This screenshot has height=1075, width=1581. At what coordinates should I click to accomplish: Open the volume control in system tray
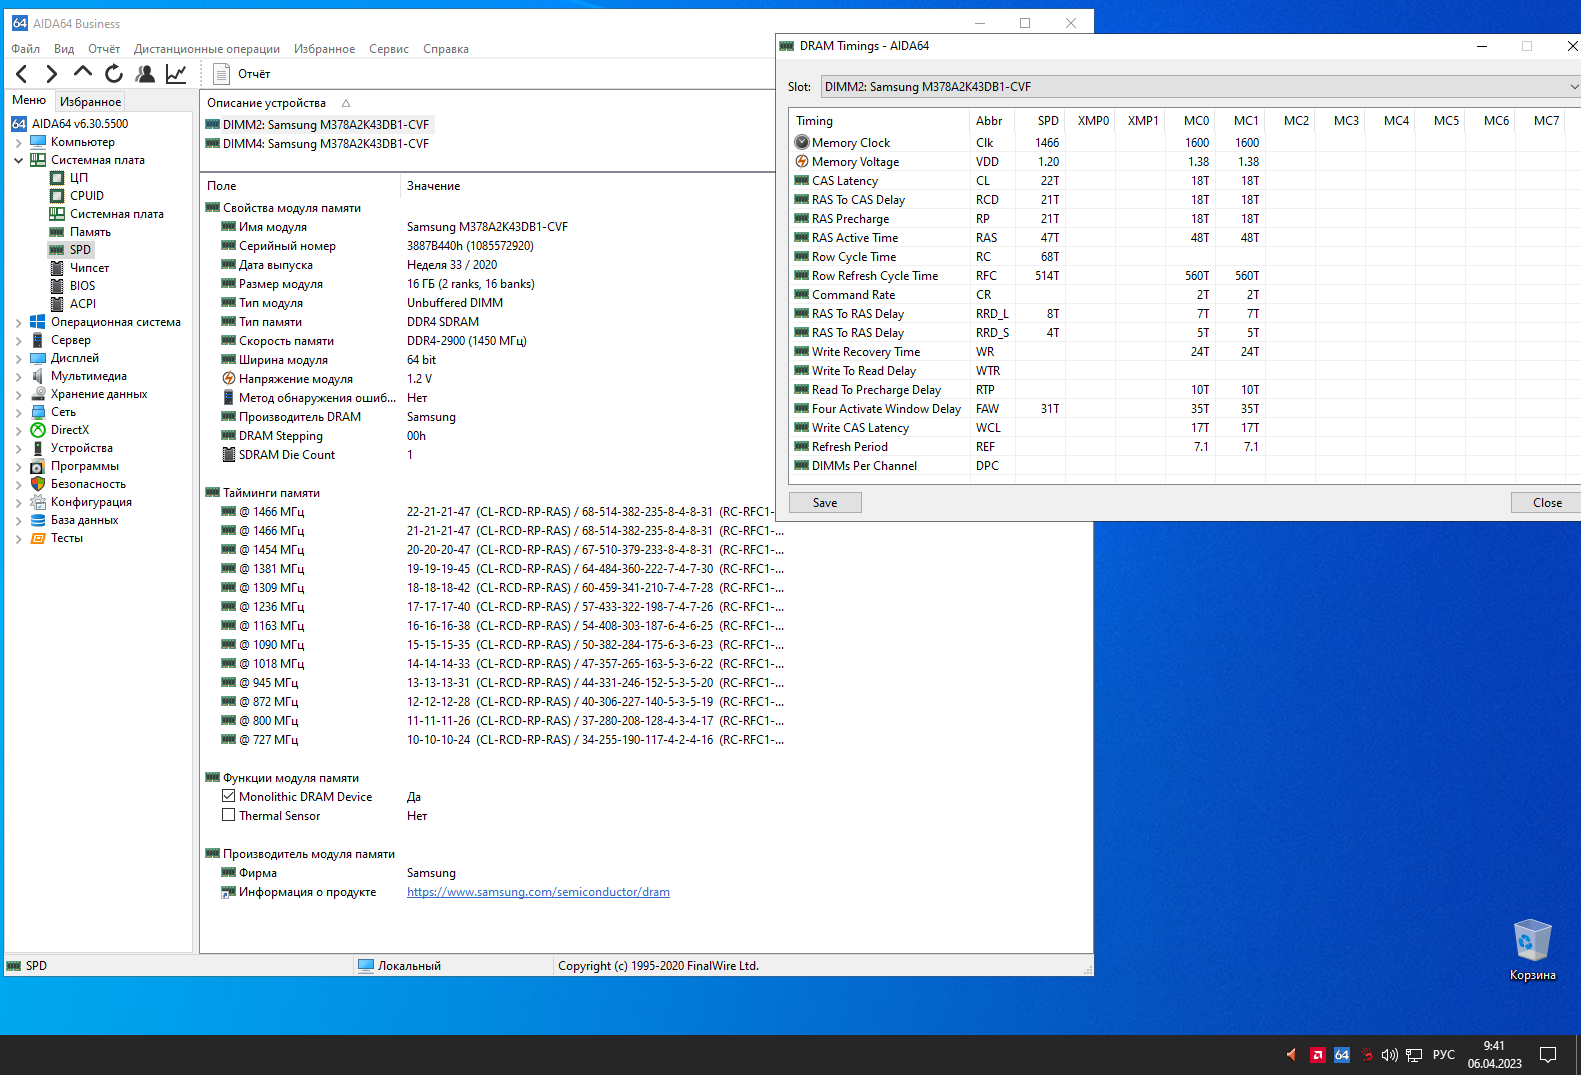pos(1390,1055)
